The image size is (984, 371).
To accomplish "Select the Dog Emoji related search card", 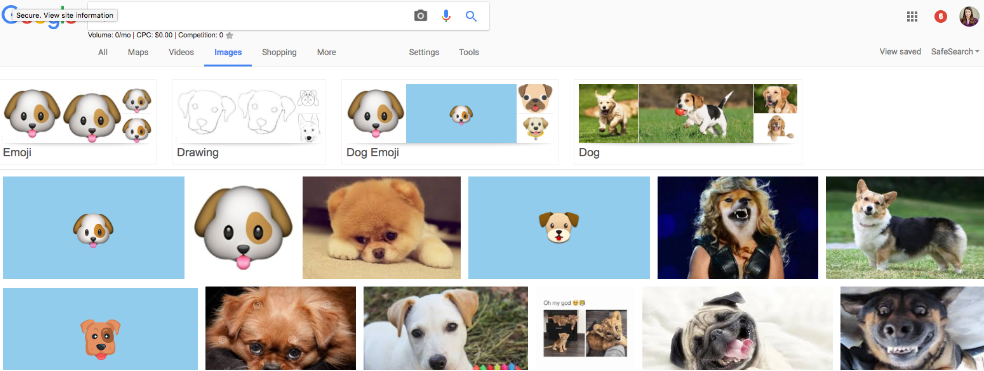I will (450, 122).
